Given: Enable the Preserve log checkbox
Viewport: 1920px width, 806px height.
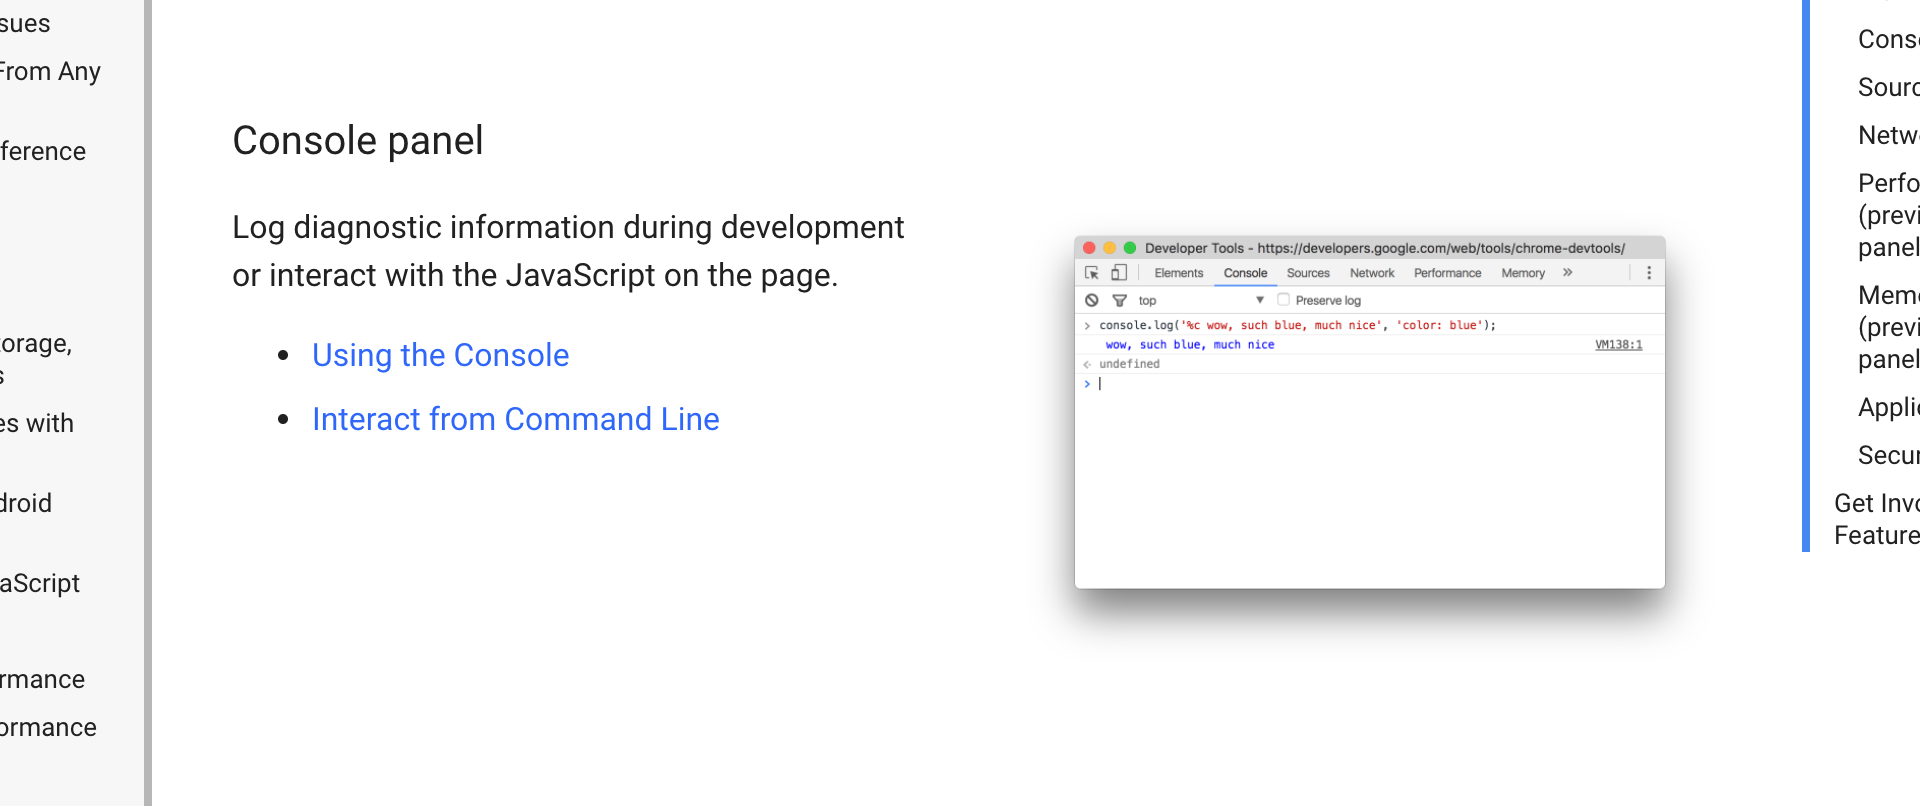Looking at the screenshot, I should 1283,300.
